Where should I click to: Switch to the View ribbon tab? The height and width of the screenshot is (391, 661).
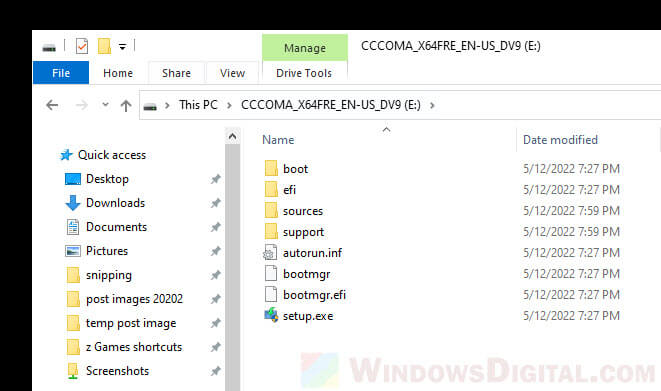click(x=232, y=73)
